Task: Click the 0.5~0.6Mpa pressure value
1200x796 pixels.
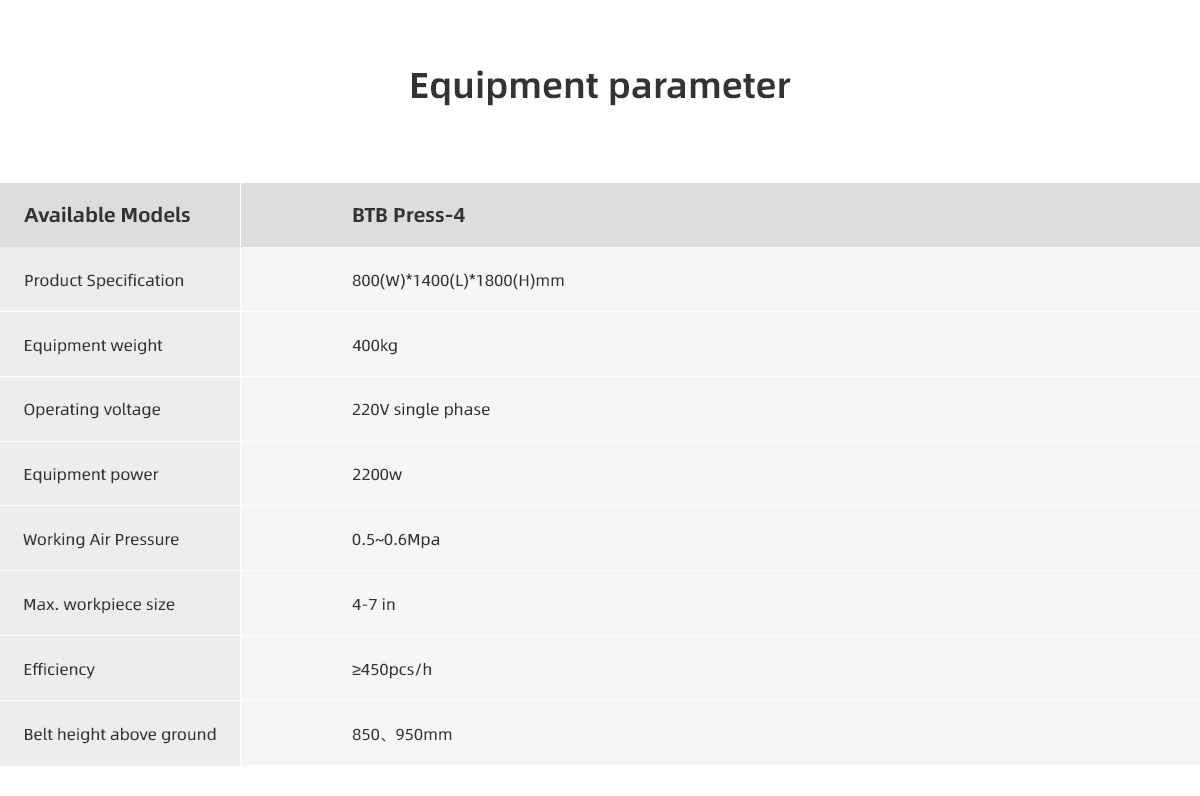Action: point(396,539)
